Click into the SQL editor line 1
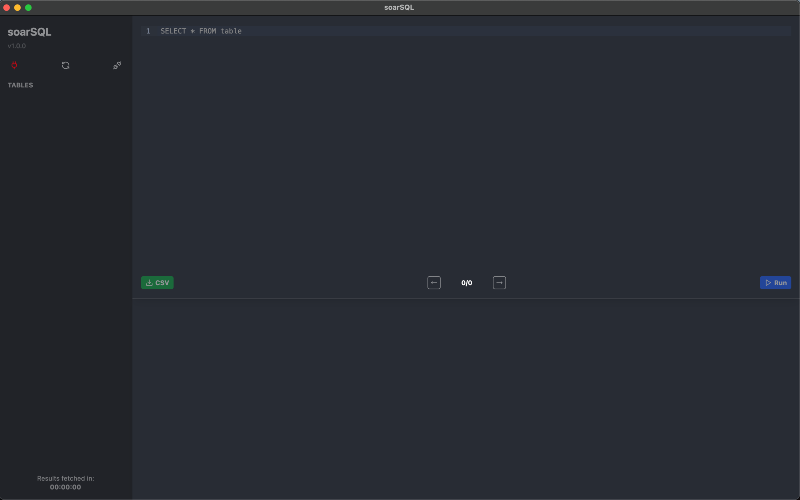Screen dimensions: 800x500 pos(466,31)
